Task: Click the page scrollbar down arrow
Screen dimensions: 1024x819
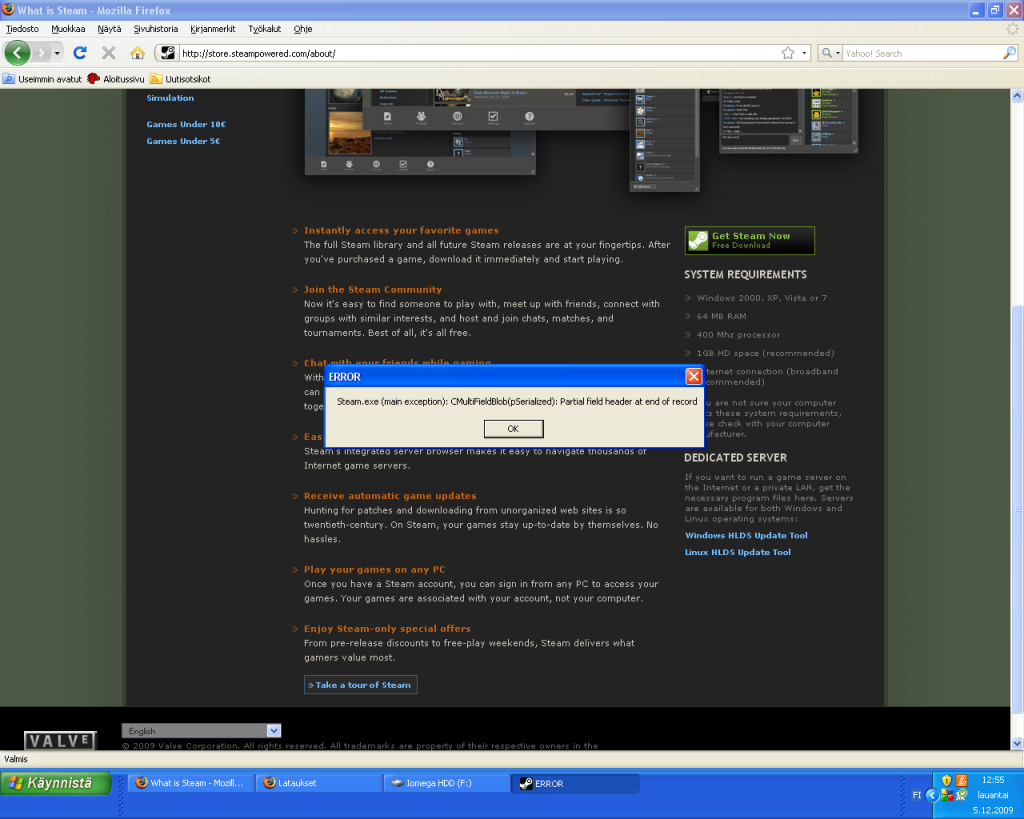Action: 1017,743
